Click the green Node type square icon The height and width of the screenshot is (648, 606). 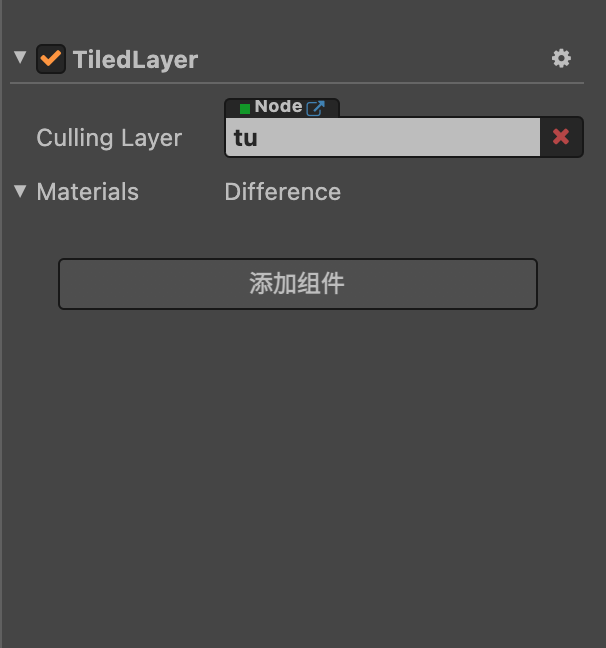tap(245, 109)
